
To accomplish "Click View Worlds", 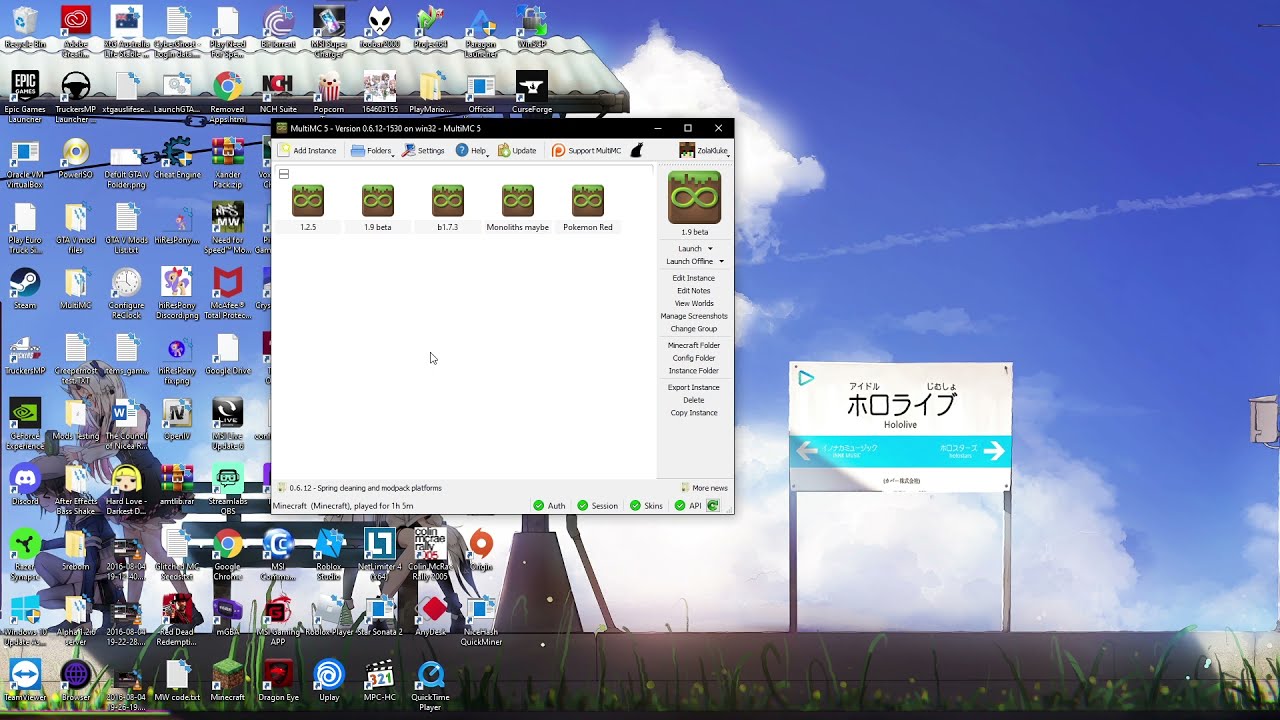I will (694, 303).
